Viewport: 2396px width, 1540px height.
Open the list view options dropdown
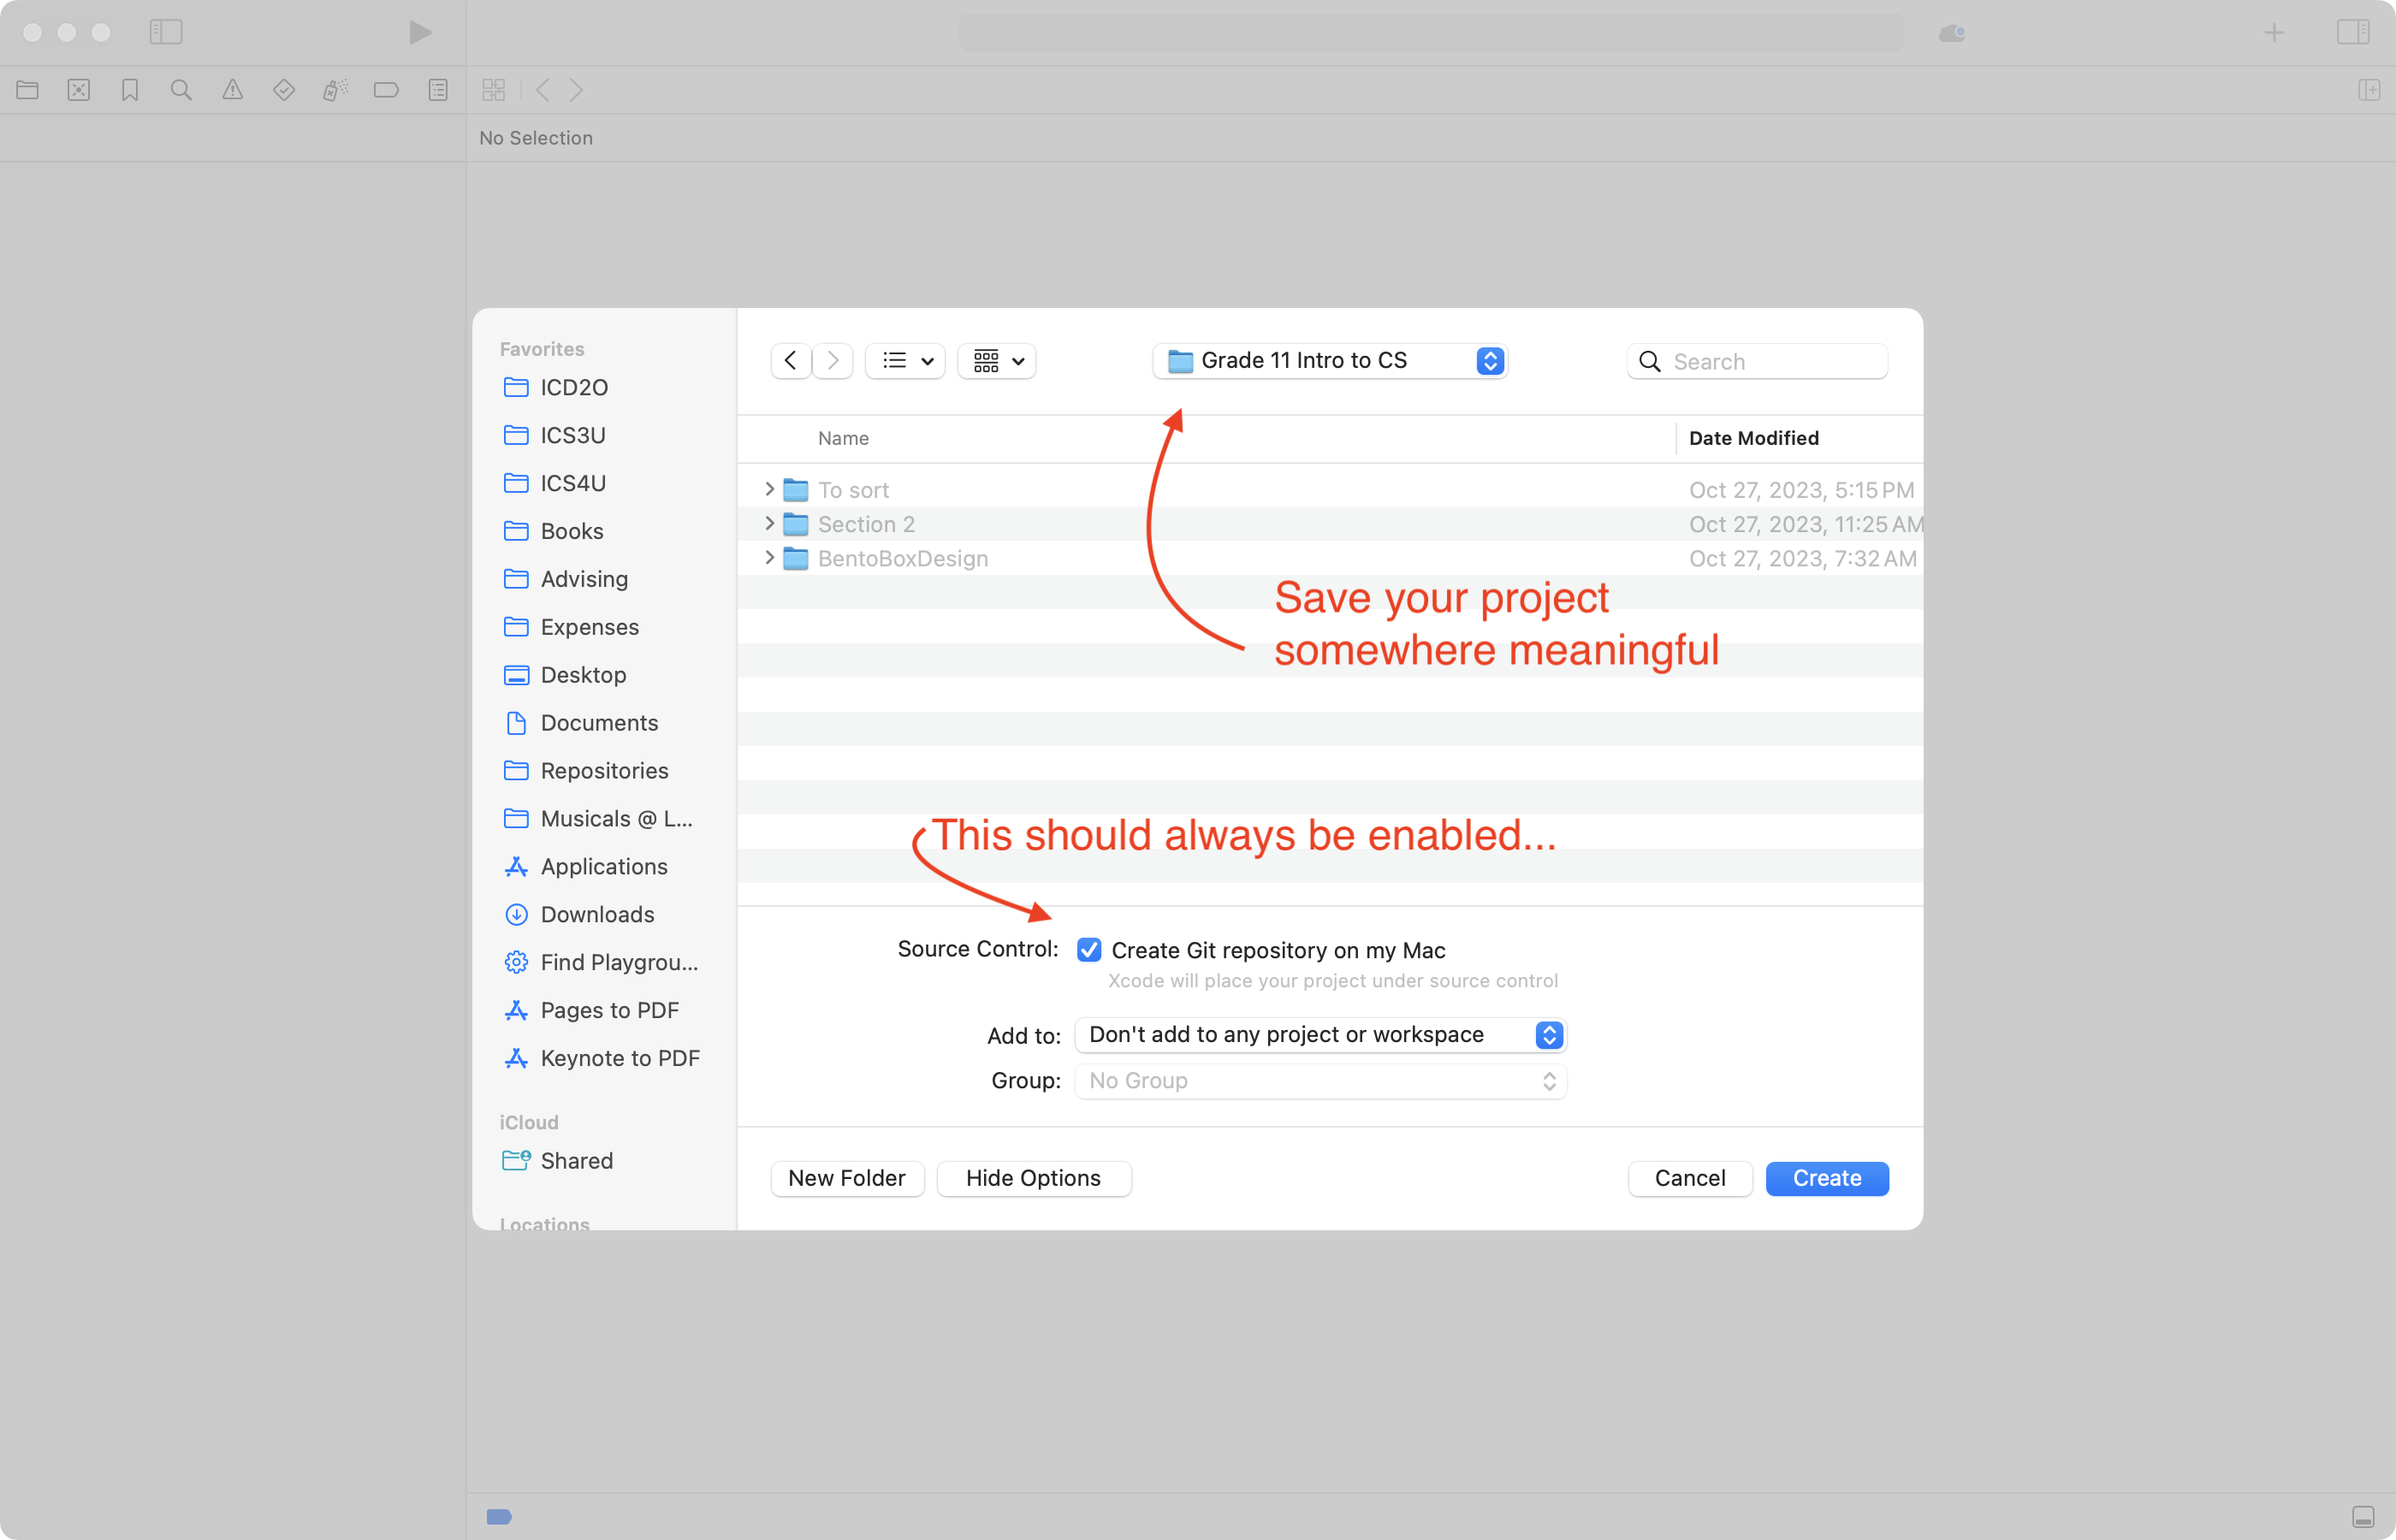click(x=905, y=360)
